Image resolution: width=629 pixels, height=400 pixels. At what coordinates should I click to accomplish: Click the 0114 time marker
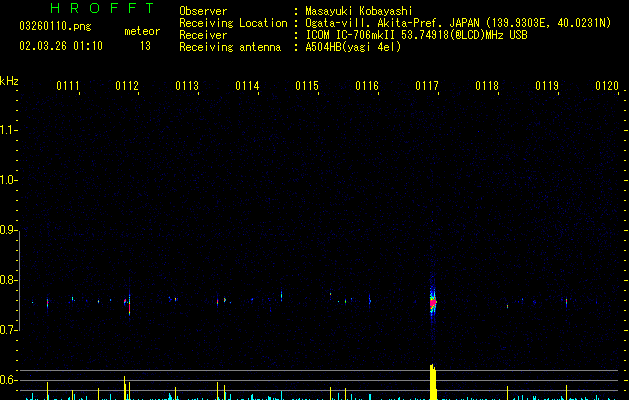coord(247,86)
